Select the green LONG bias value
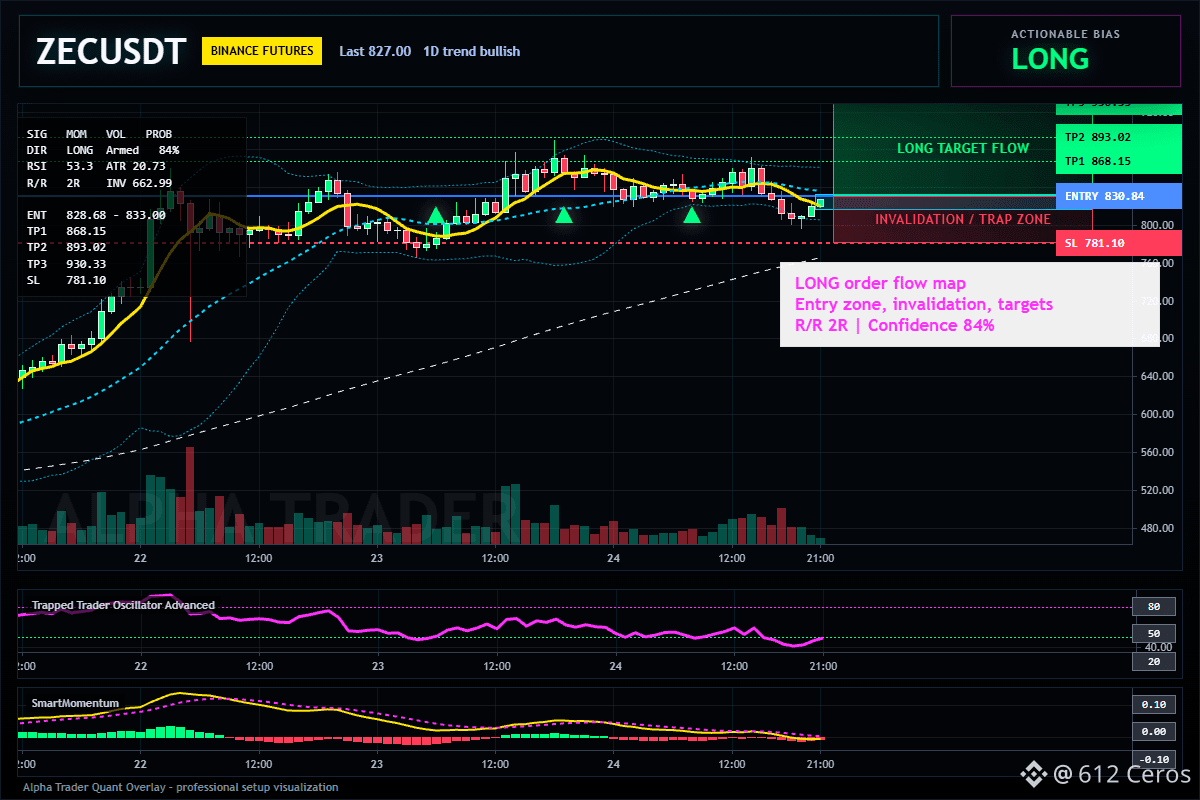 click(1050, 59)
